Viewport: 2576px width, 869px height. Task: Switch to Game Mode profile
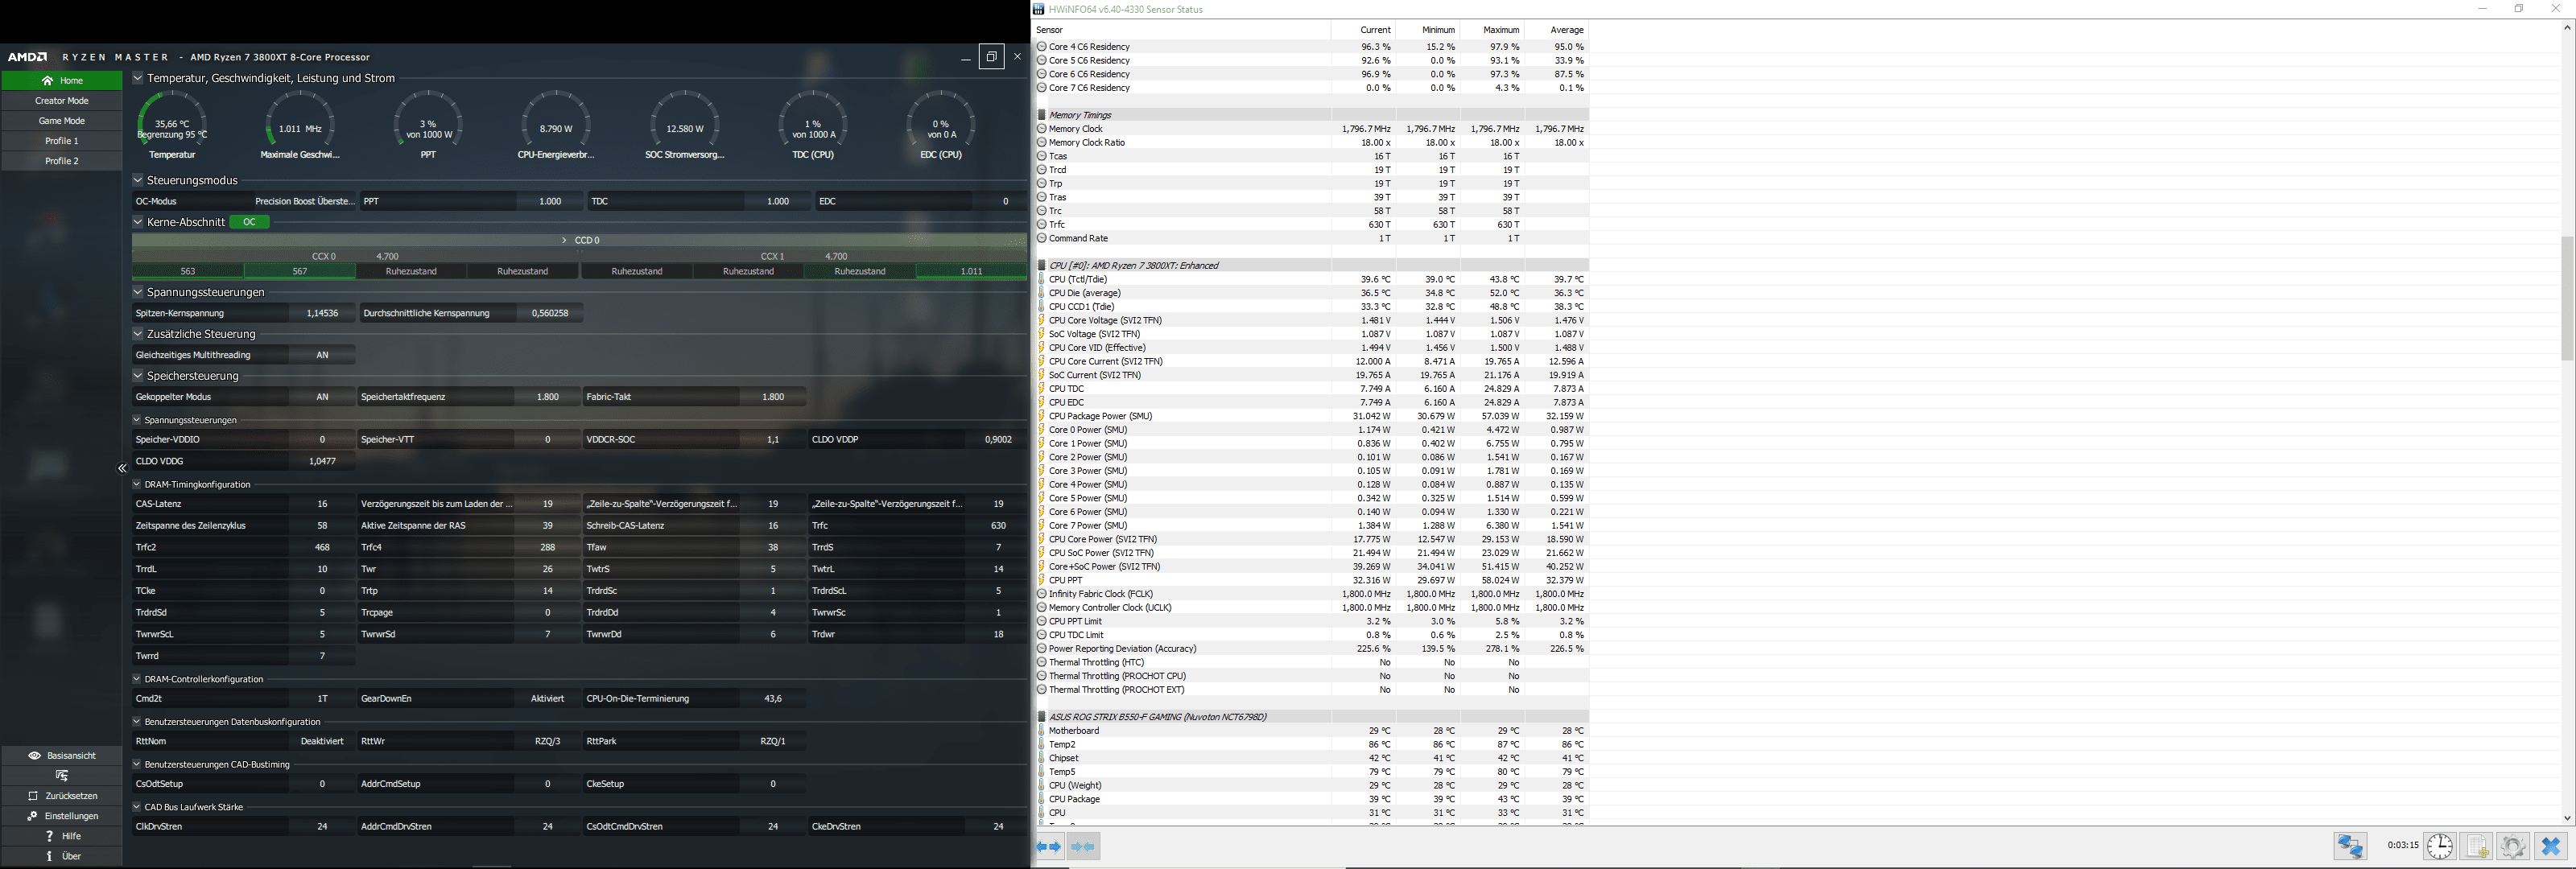click(x=62, y=121)
